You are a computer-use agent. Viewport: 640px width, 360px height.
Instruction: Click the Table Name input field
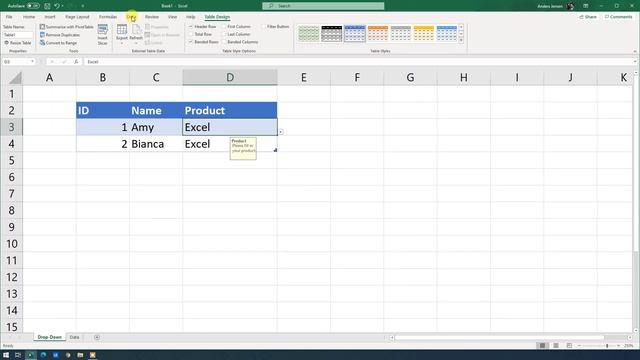(x=18, y=35)
